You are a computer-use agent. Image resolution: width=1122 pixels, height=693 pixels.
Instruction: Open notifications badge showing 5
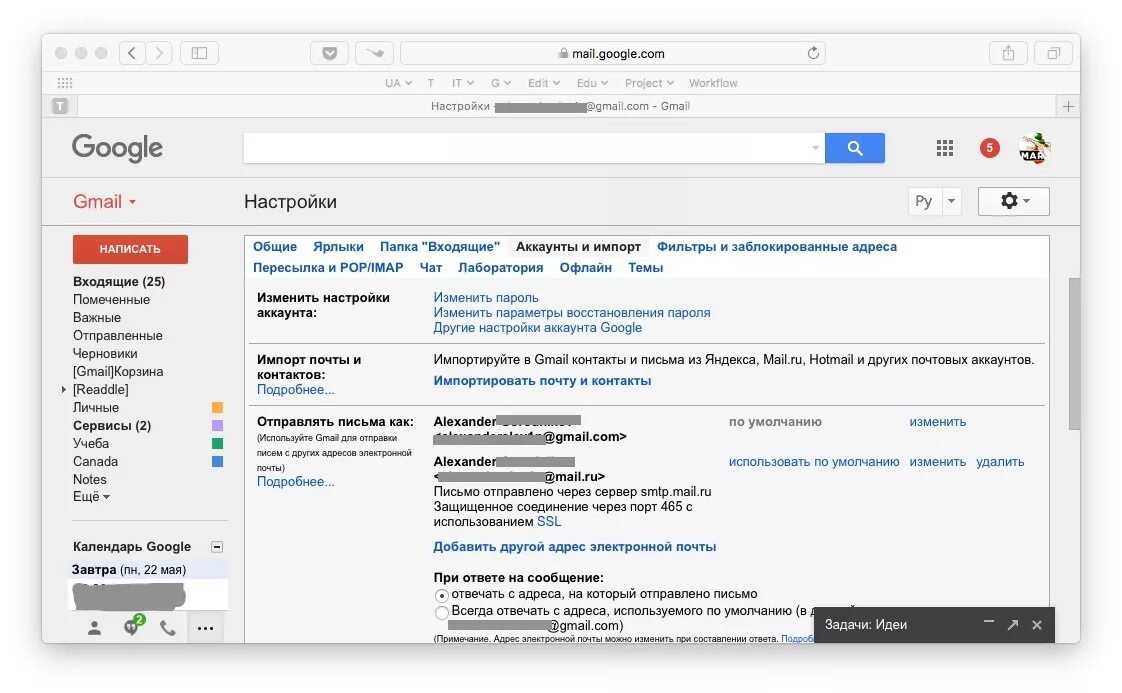[x=990, y=148]
